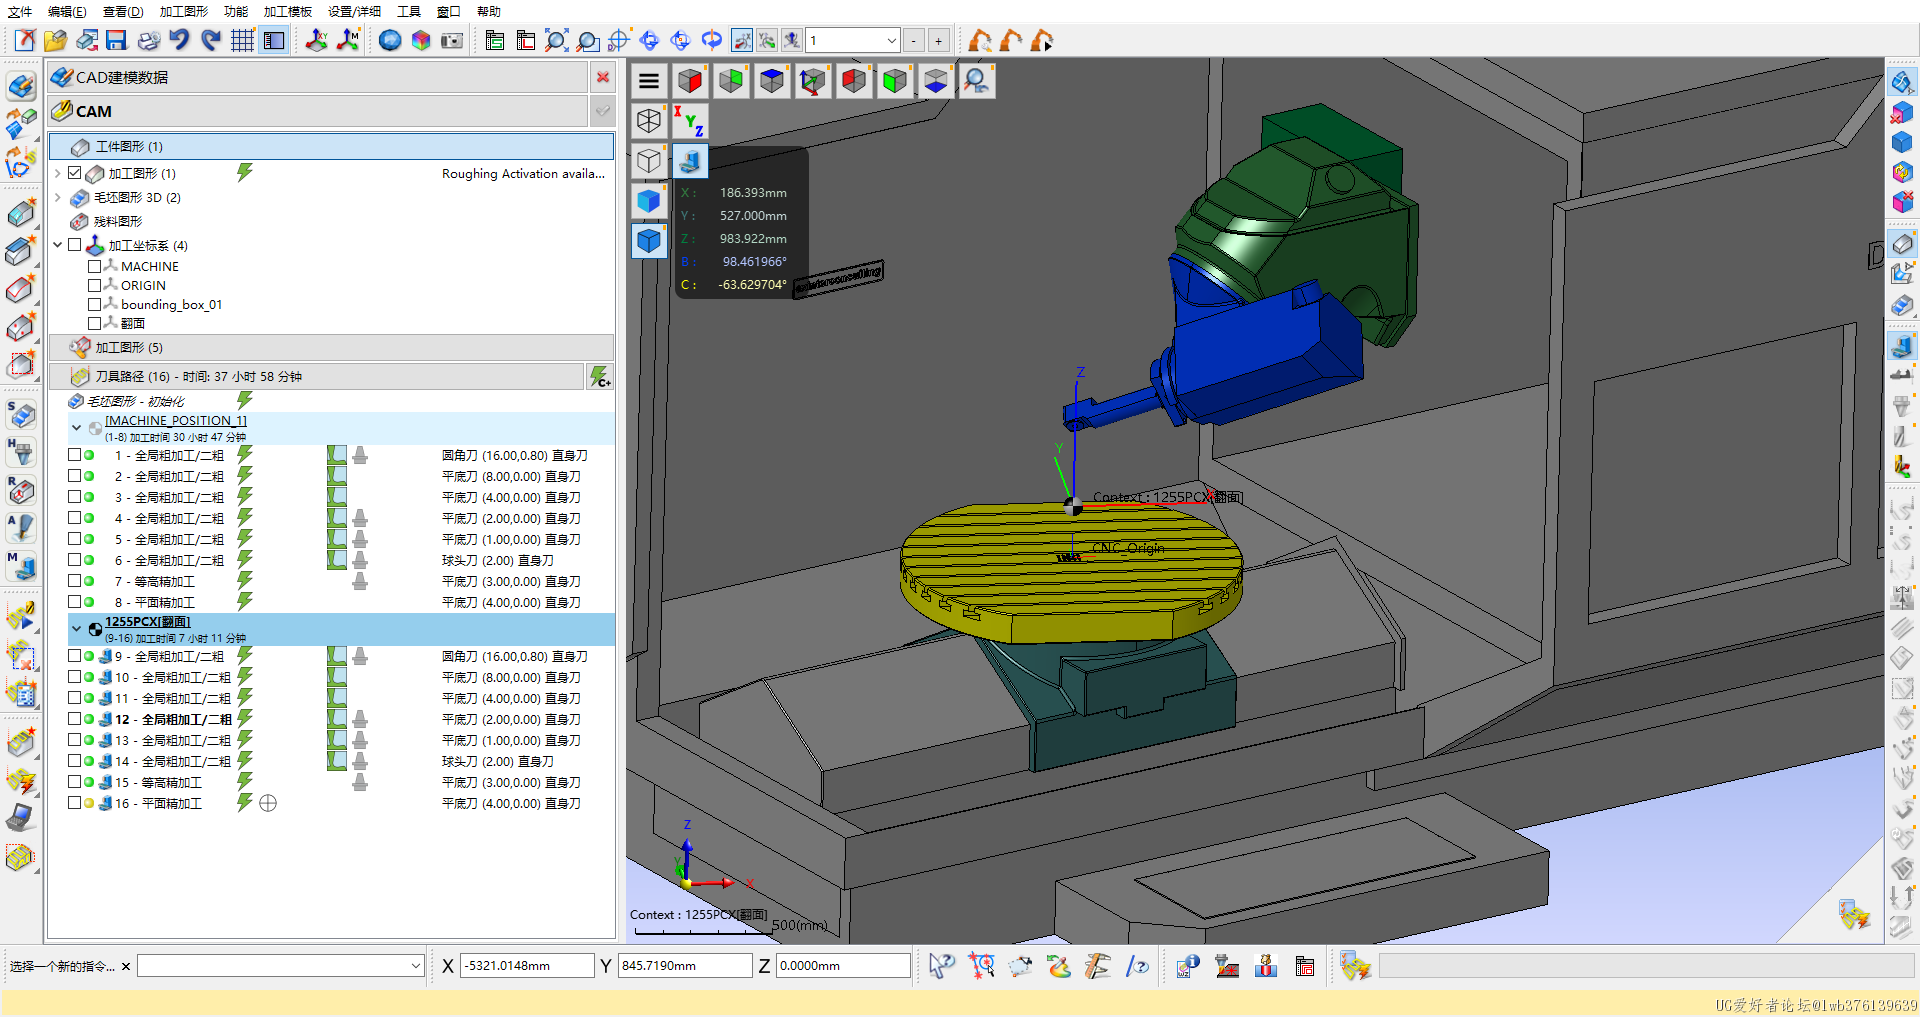
Task: Click the green check icon in CAM header
Action: point(603,111)
